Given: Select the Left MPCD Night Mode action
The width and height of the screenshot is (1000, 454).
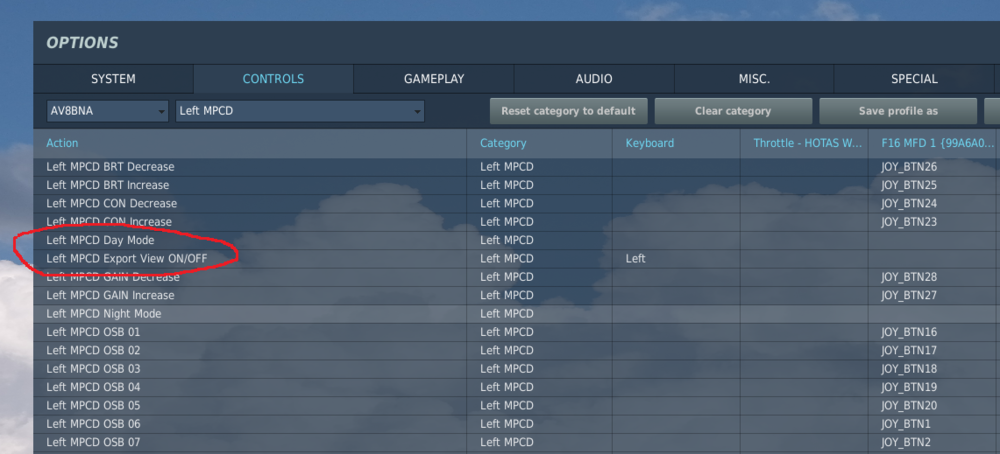Looking at the screenshot, I should click(x=250, y=314).
